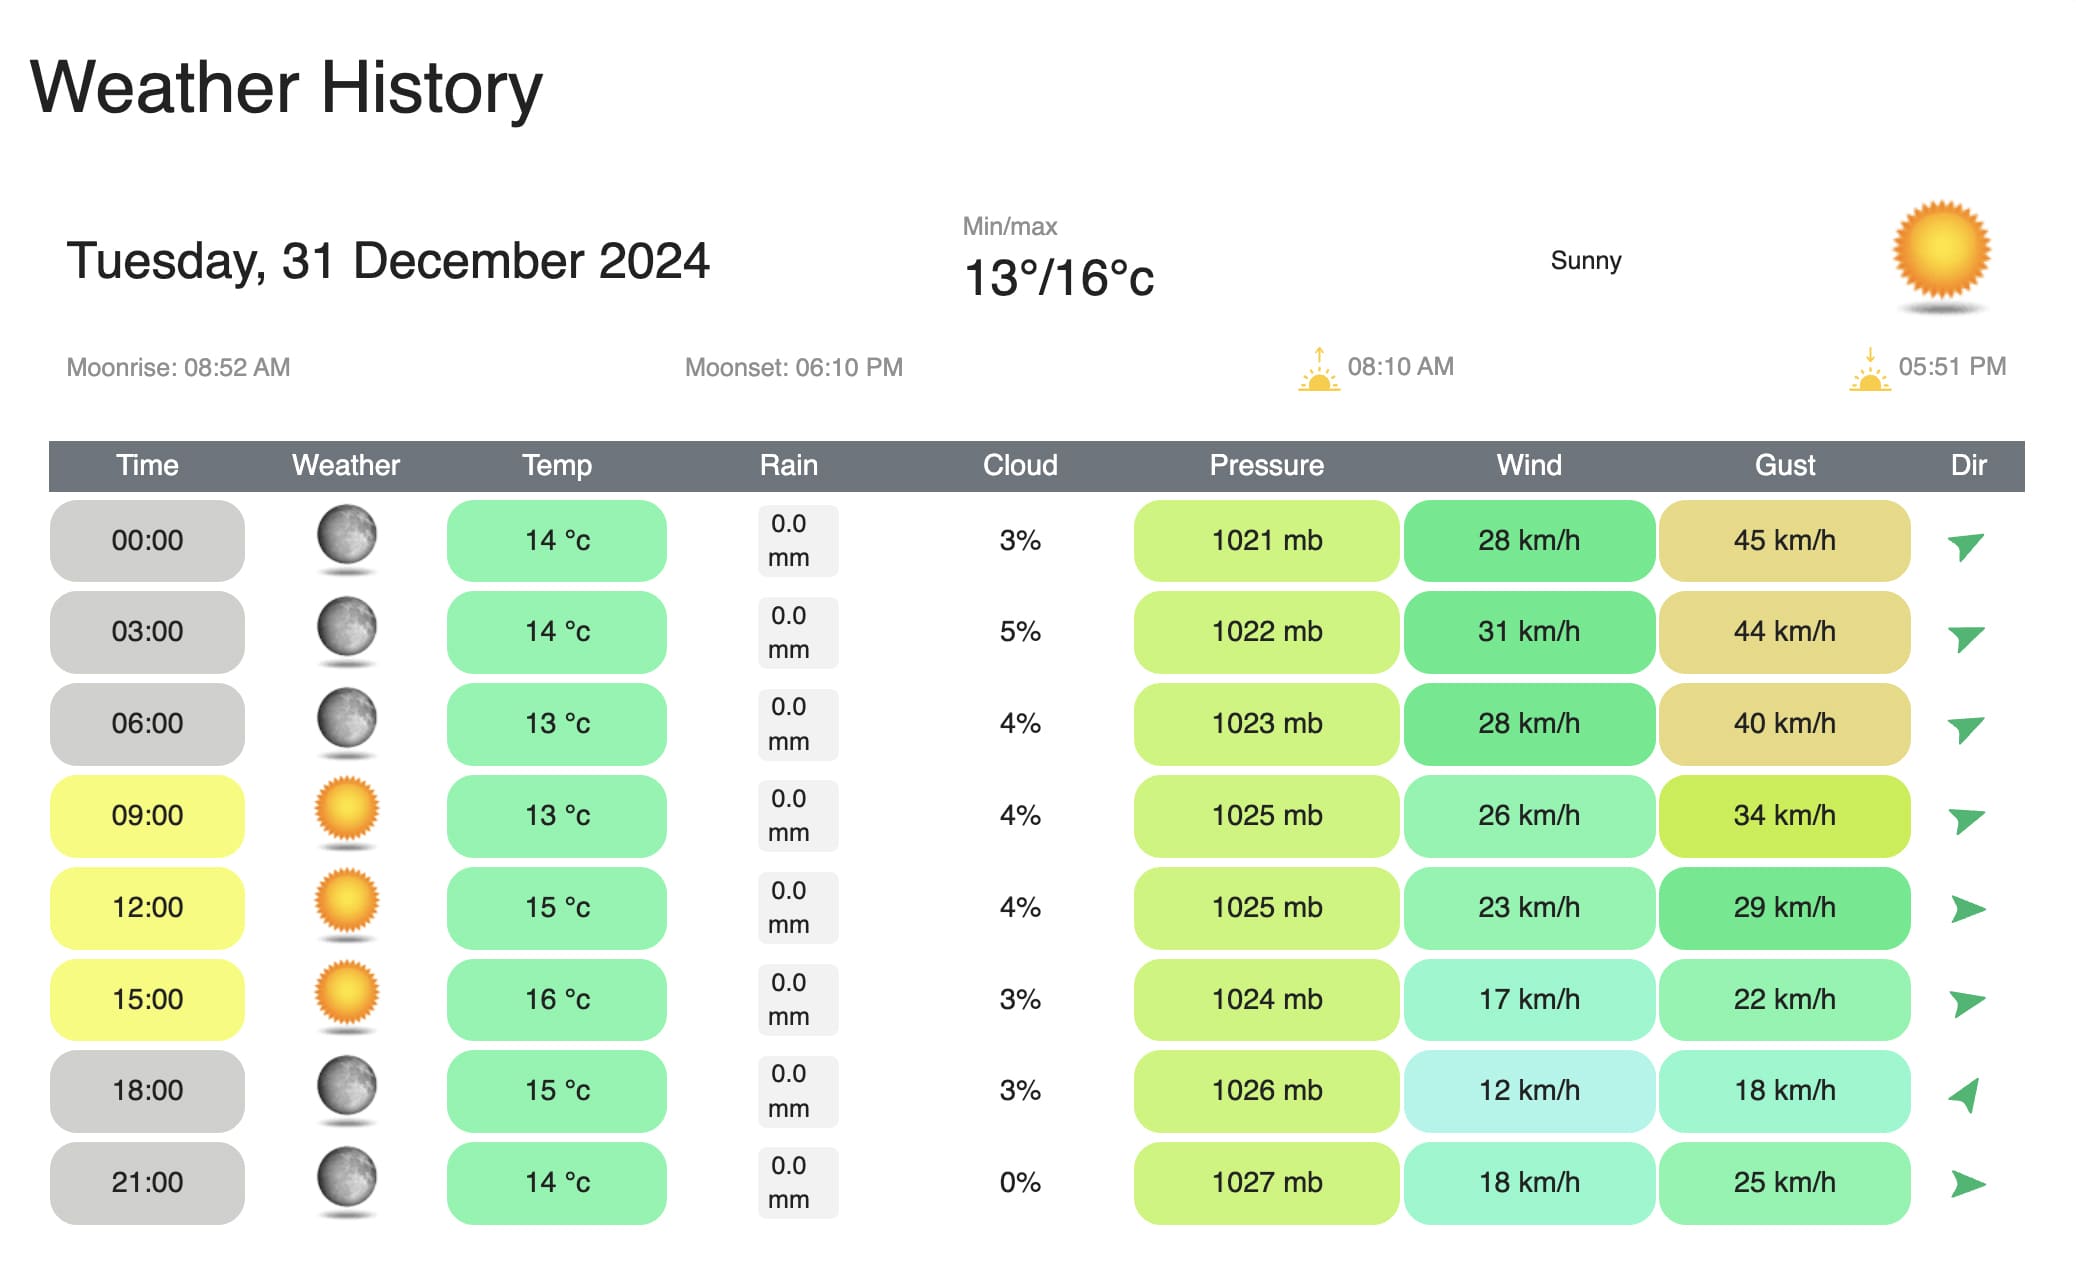Click the 12 km/h wind cell
The height and width of the screenshot is (1261, 2076).
pyautogui.click(x=1529, y=1090)
